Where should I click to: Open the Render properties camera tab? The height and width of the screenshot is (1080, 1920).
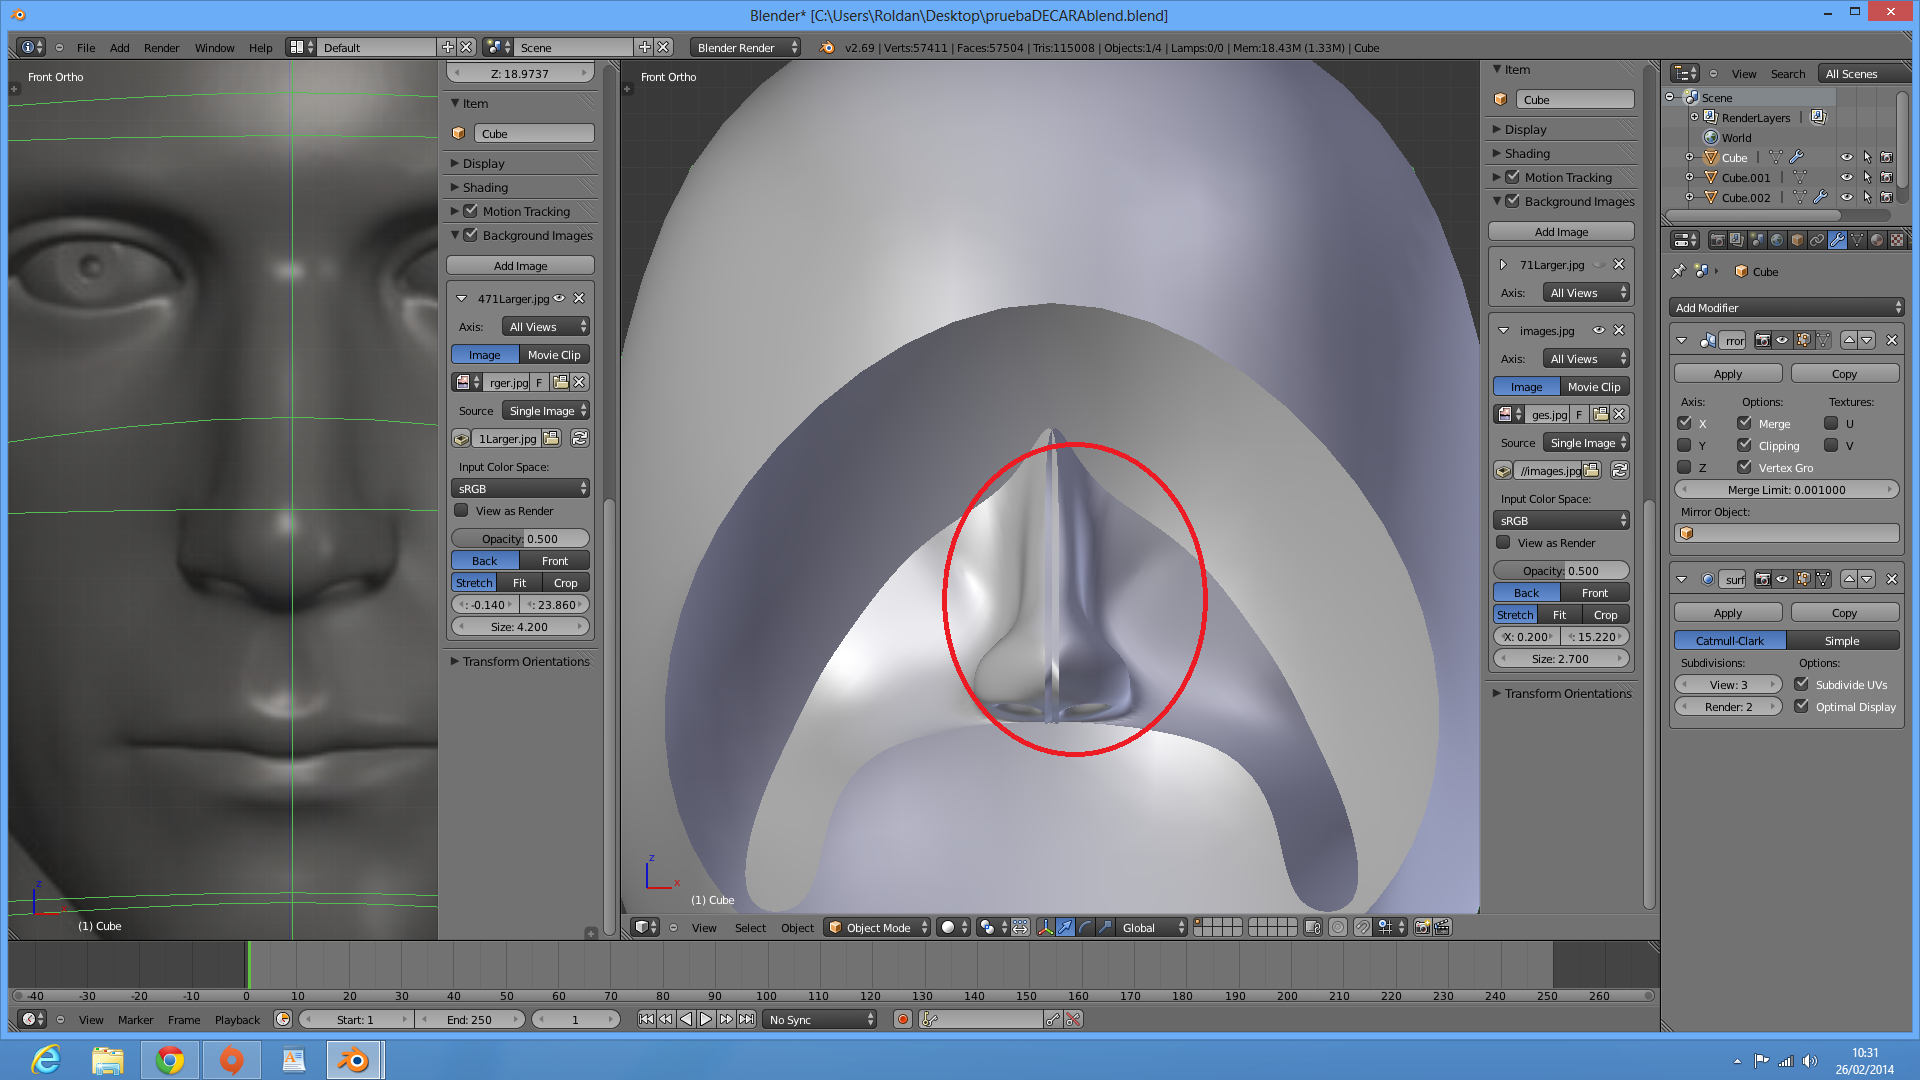pos(1718,240)
